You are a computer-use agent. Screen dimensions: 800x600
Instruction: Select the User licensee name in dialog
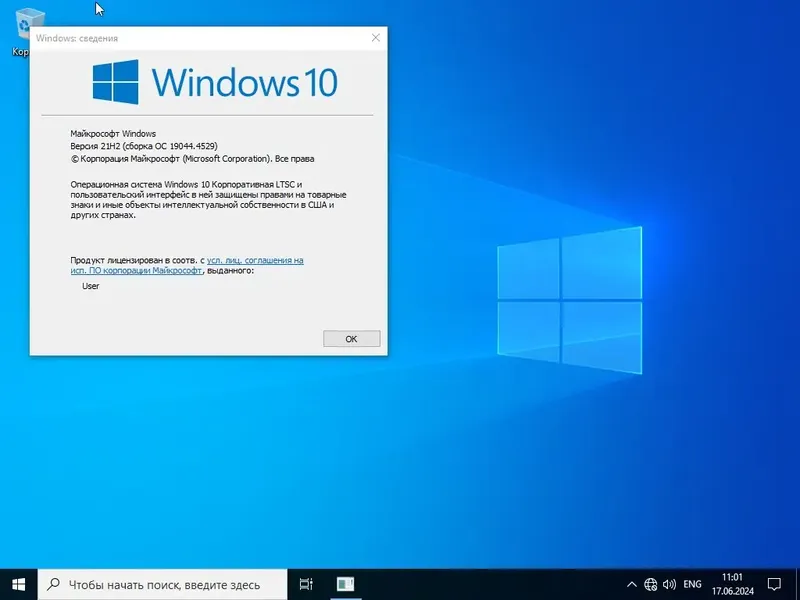click(x=90, y=285)
